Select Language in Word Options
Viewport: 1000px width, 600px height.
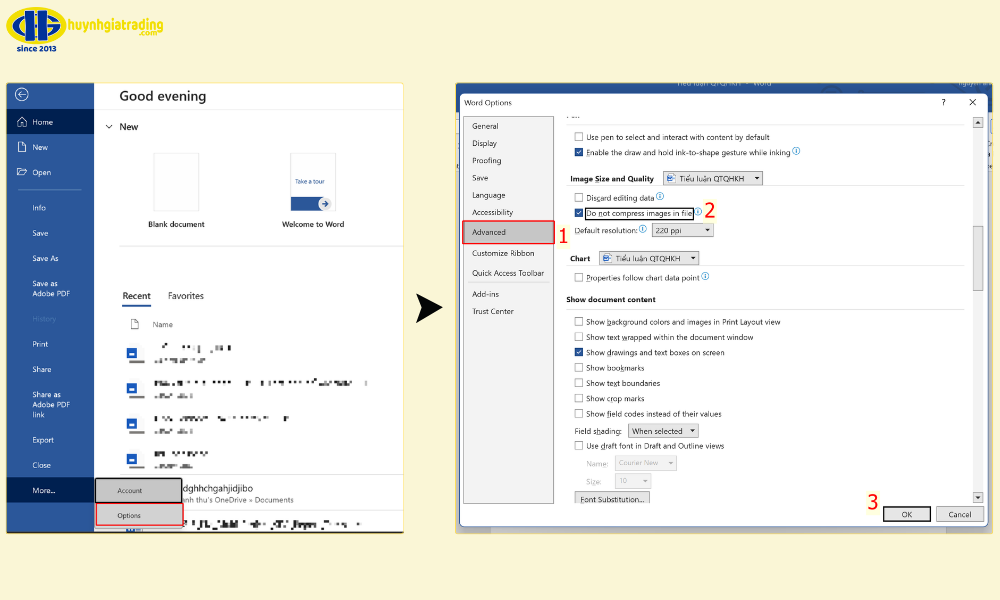[x=489, y=195]
